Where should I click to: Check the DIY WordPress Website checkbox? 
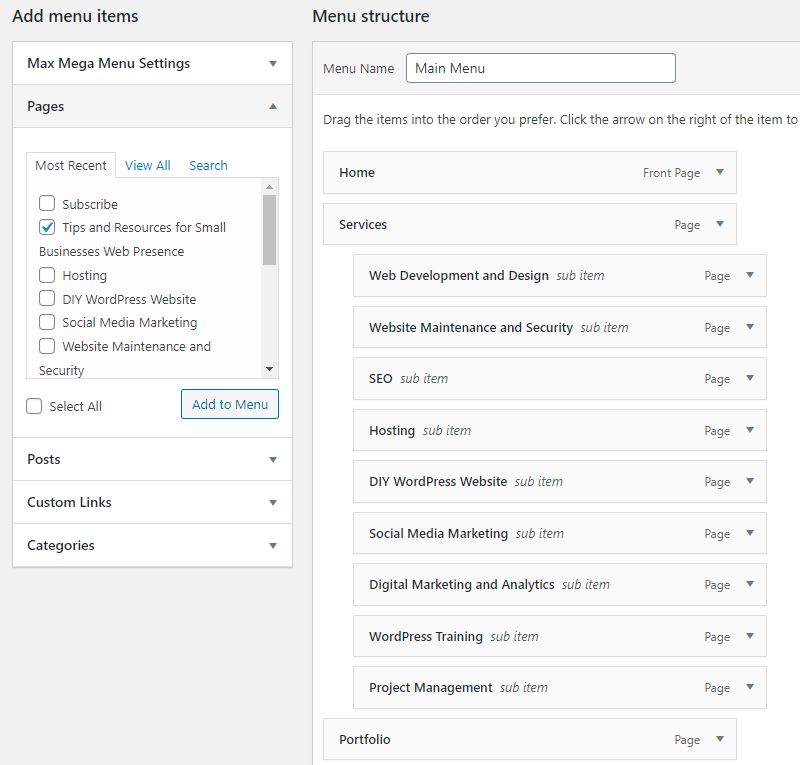tap(45, 299)
